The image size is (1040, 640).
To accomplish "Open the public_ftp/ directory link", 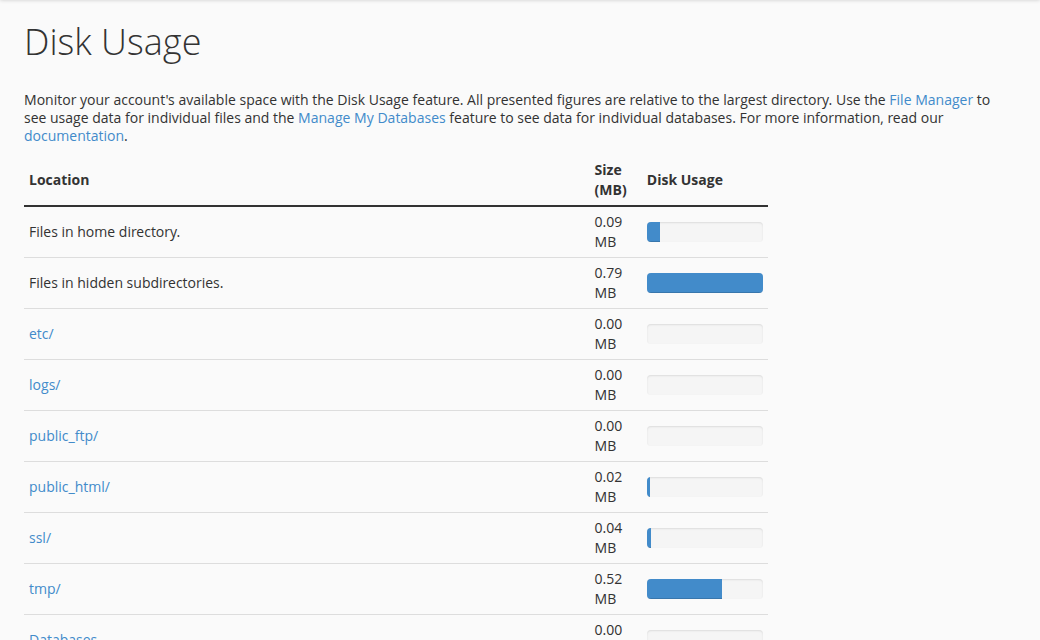I will tap(64, 436).
